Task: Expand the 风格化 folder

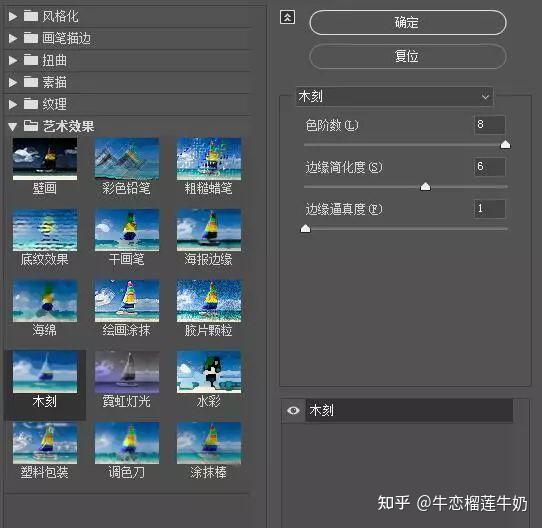Action: coord(13,16)
